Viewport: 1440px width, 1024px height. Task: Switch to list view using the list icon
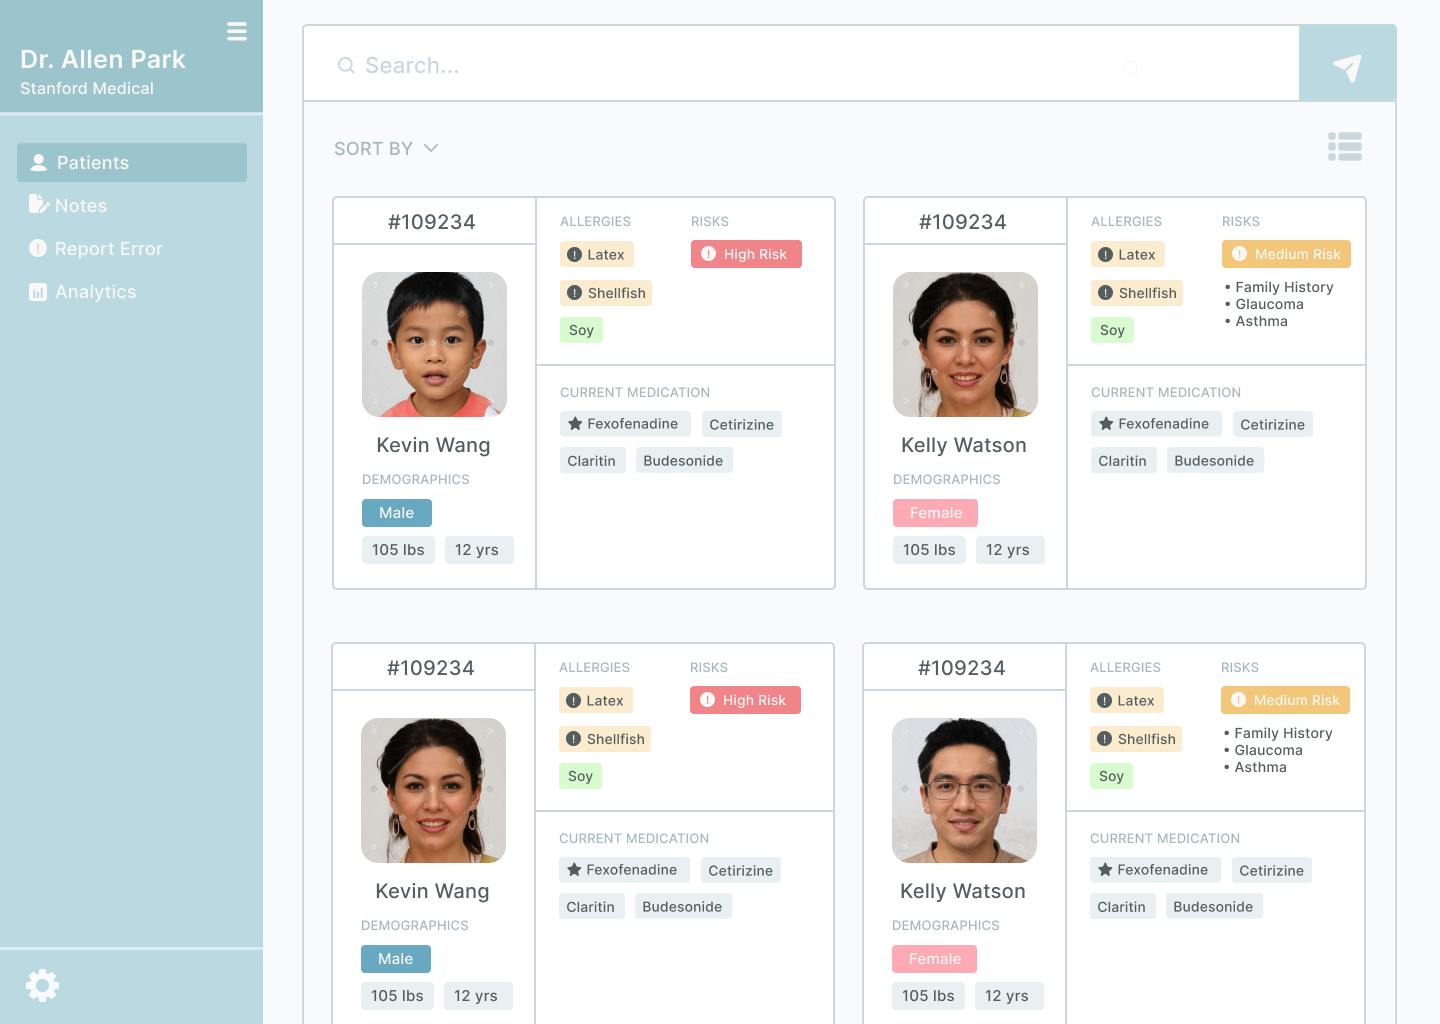pos(1345,147)
